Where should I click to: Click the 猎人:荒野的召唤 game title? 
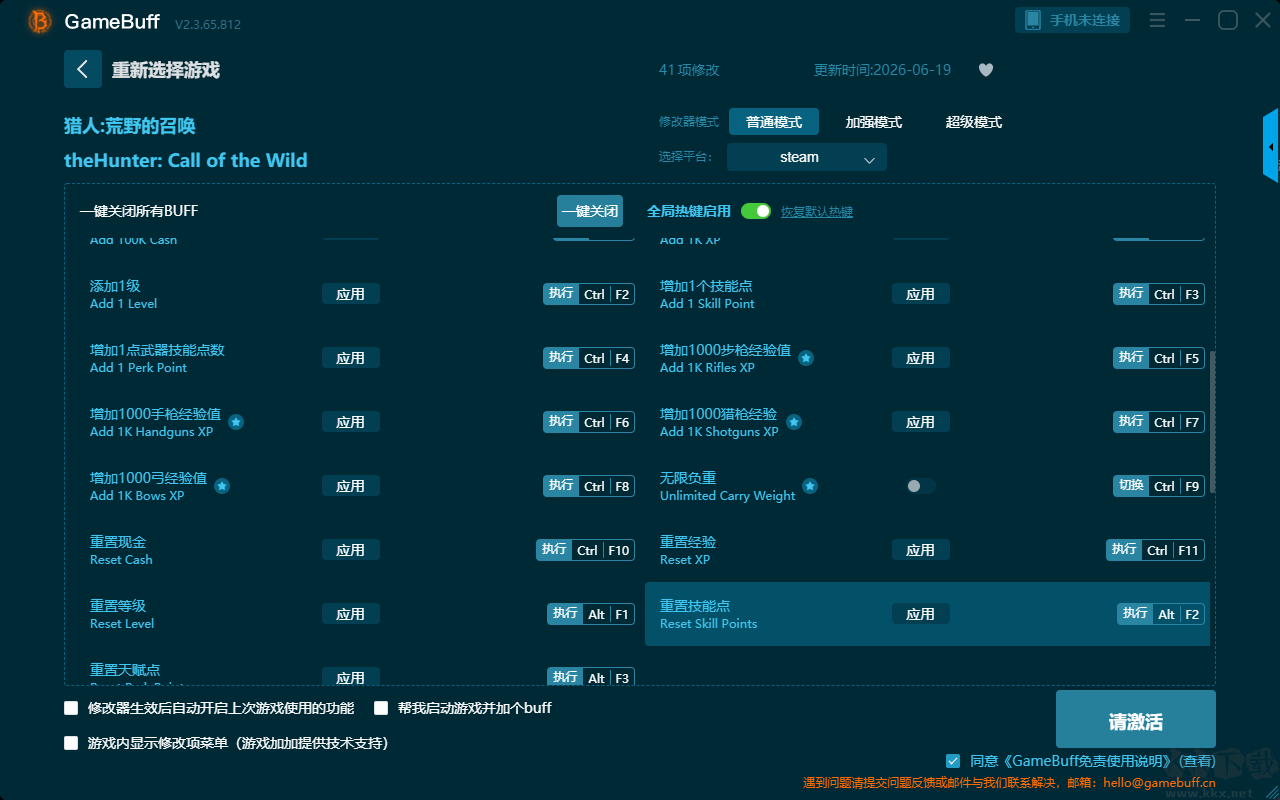pyautogui.click(x=130, y=126)
